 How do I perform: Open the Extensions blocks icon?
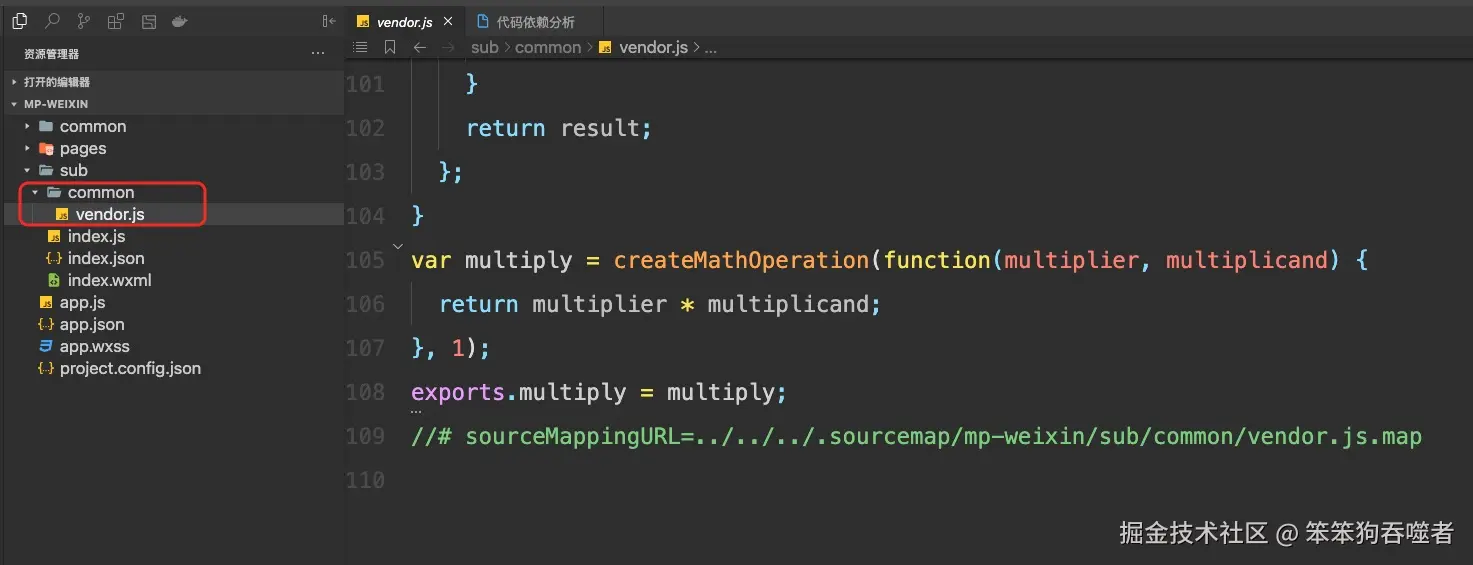[116, 21]
